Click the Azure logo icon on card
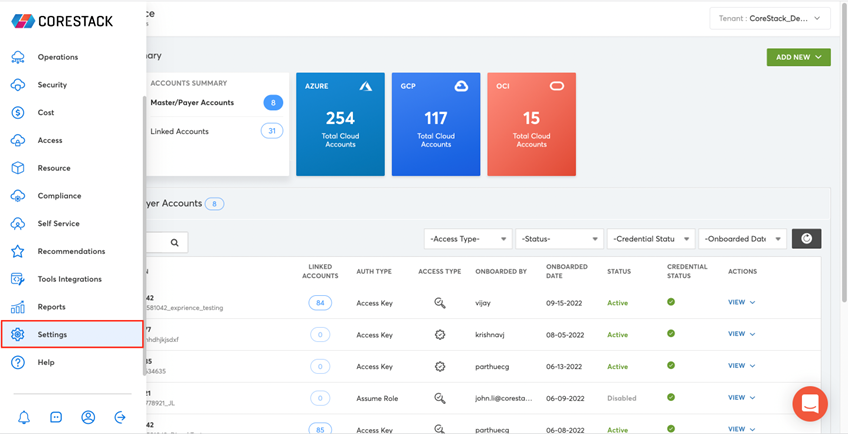This screenshot has width=848, height=434. [x=366, y=86]
